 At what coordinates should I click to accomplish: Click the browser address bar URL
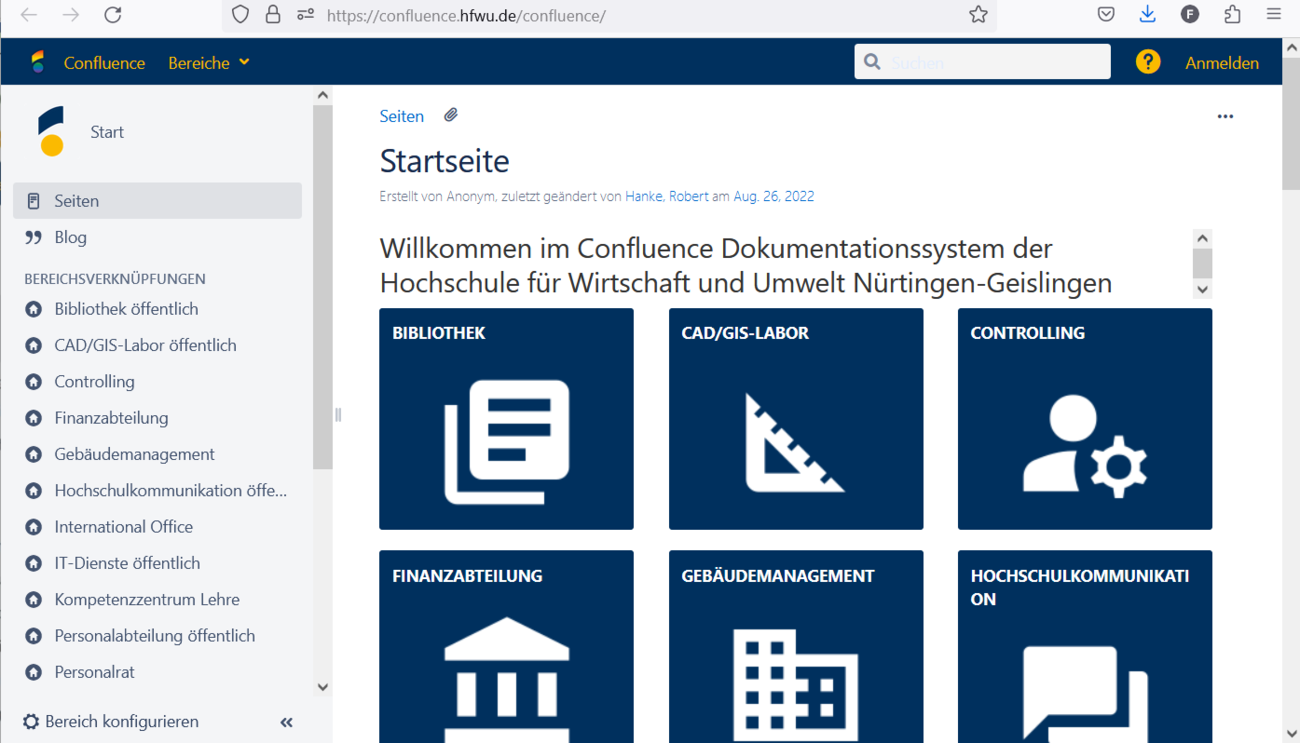[x=466, y=15]
